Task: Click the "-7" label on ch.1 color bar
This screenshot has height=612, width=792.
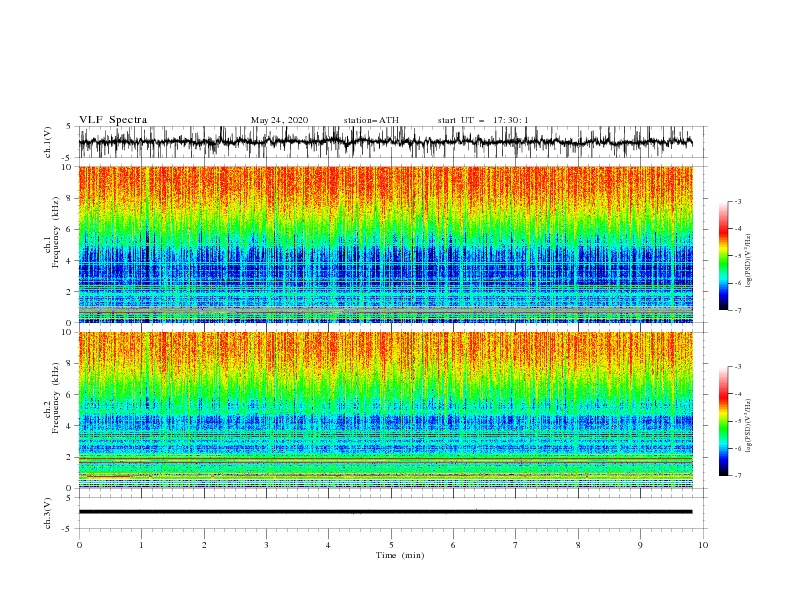Action: (x=738, y=310)
